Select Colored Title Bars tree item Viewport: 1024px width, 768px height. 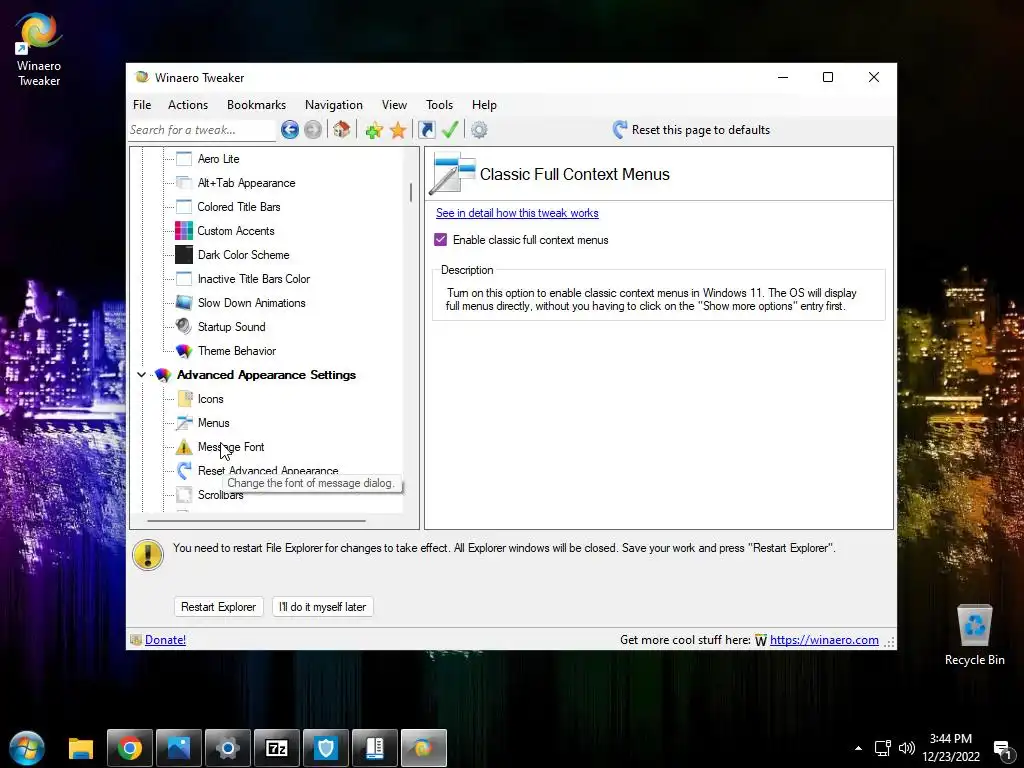coord(239,207)
